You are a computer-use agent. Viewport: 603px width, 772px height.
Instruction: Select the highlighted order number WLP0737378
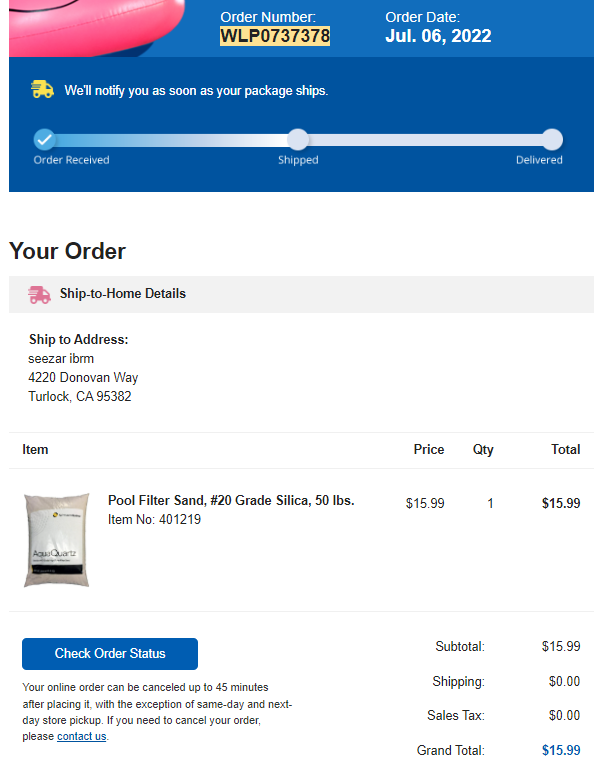click(x=275, y=36)
